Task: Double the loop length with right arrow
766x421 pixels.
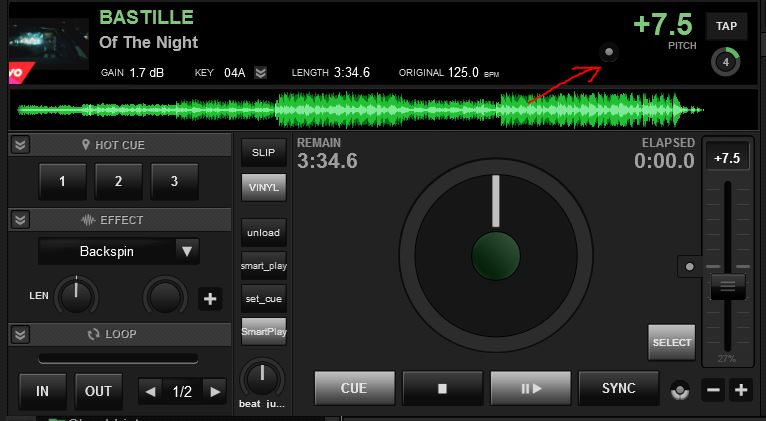Action: 213,391
